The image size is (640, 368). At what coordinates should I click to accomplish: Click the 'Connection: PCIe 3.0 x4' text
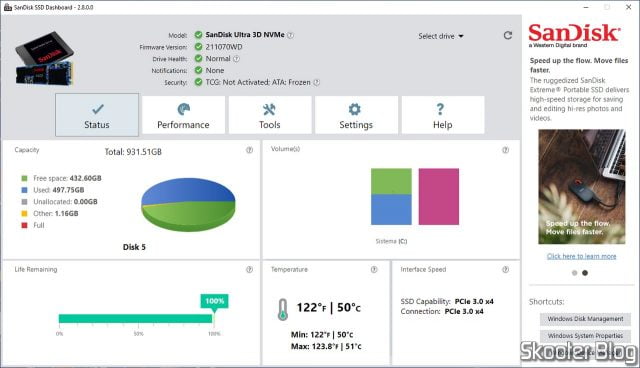click(x=442, y=311)
